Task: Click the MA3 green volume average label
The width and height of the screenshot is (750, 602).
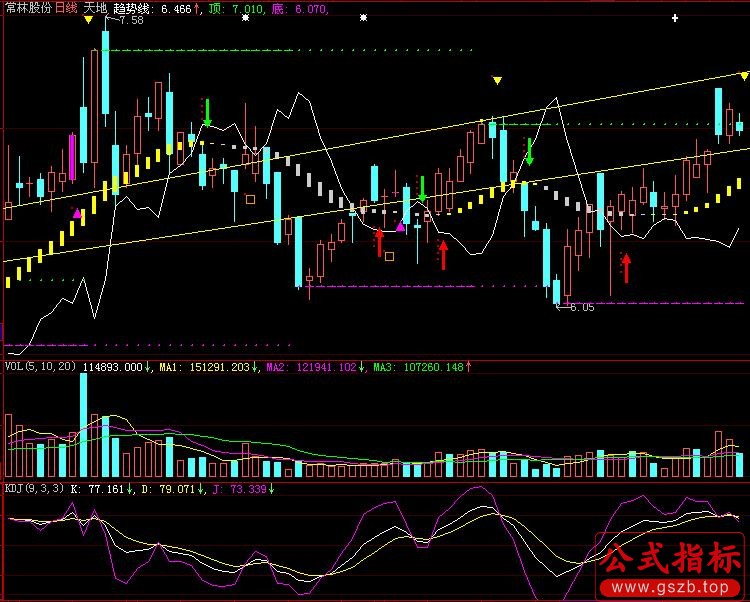Action: [418, 367]
